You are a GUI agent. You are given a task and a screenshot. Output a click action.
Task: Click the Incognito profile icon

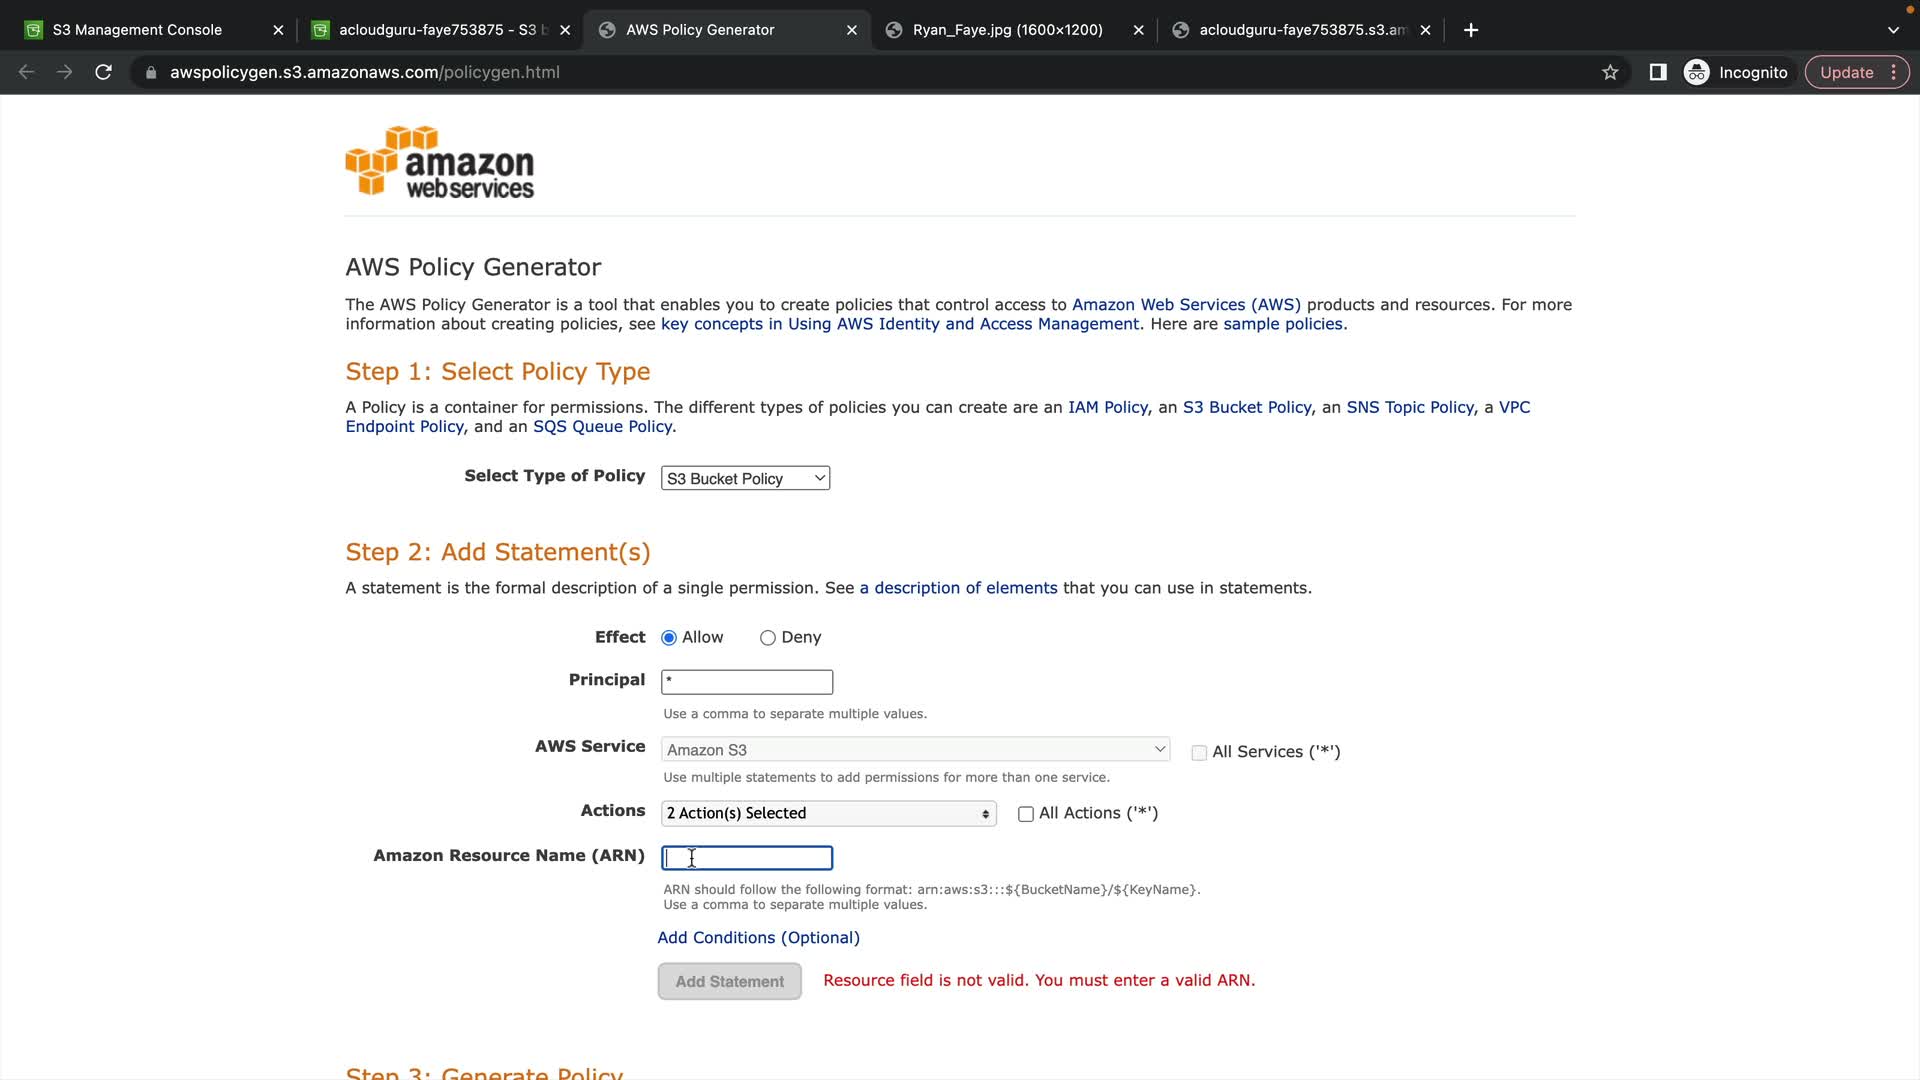point(1697,72)
